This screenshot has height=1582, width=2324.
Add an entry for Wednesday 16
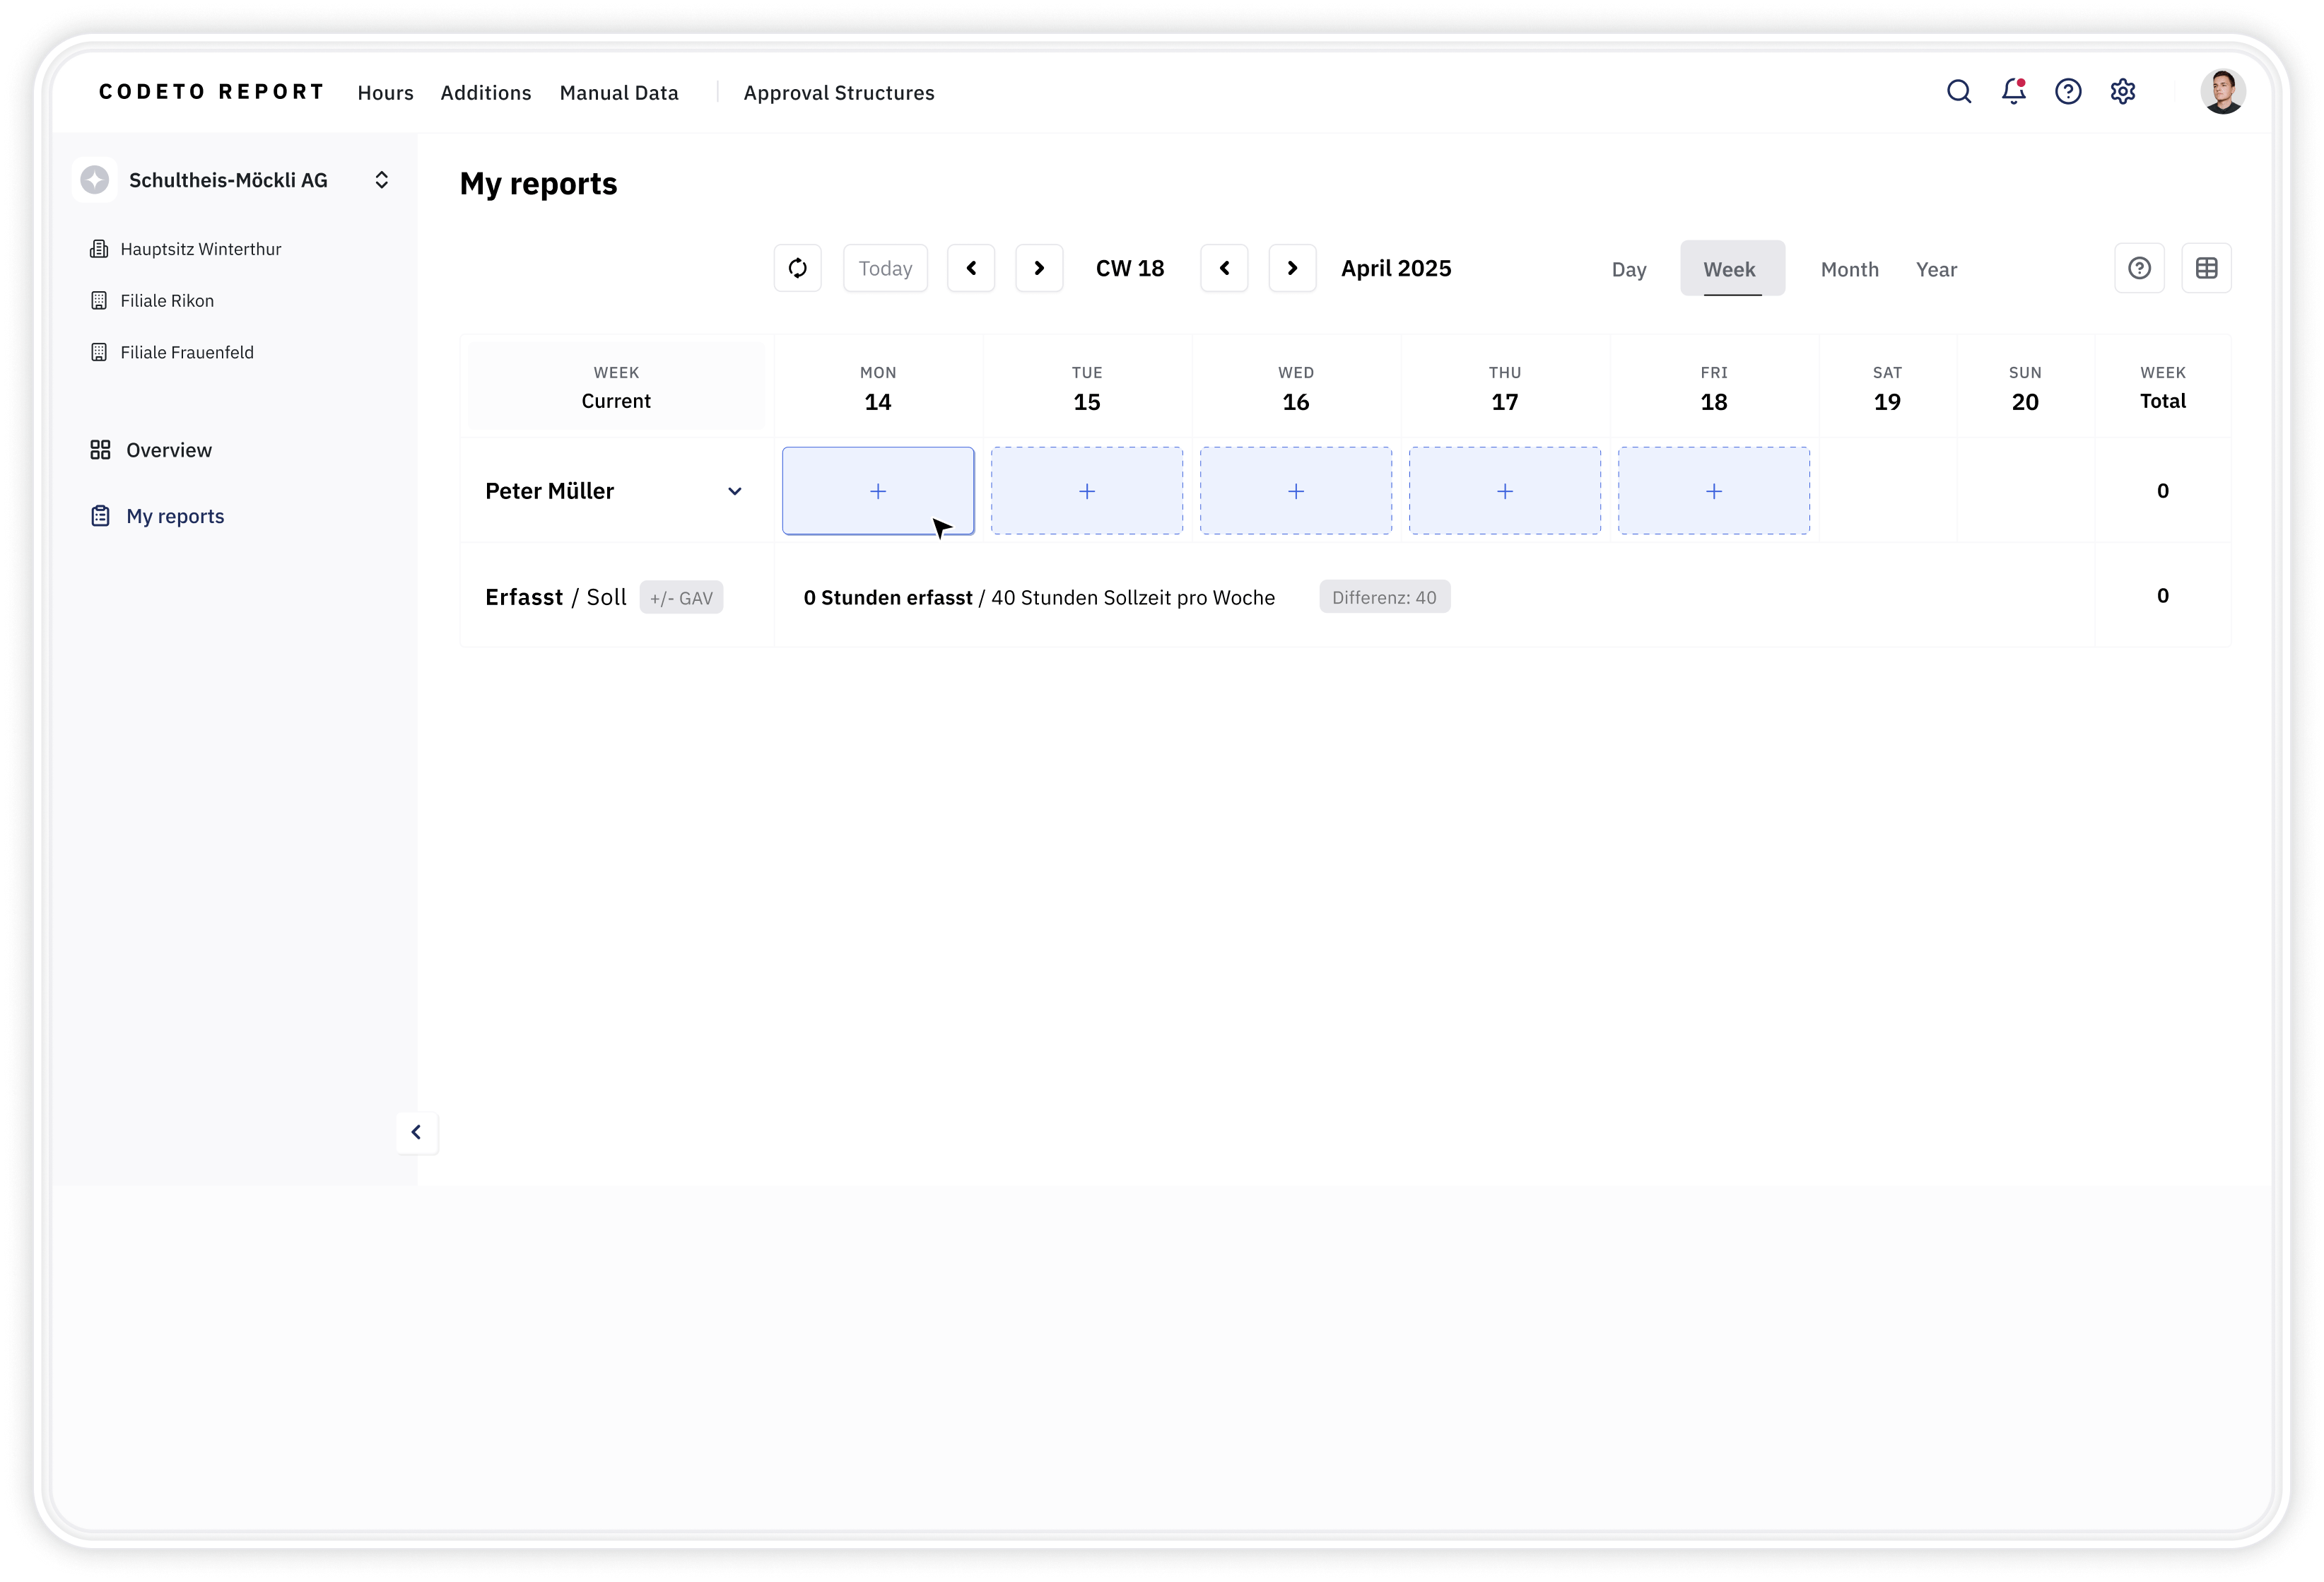(1295, 491)
